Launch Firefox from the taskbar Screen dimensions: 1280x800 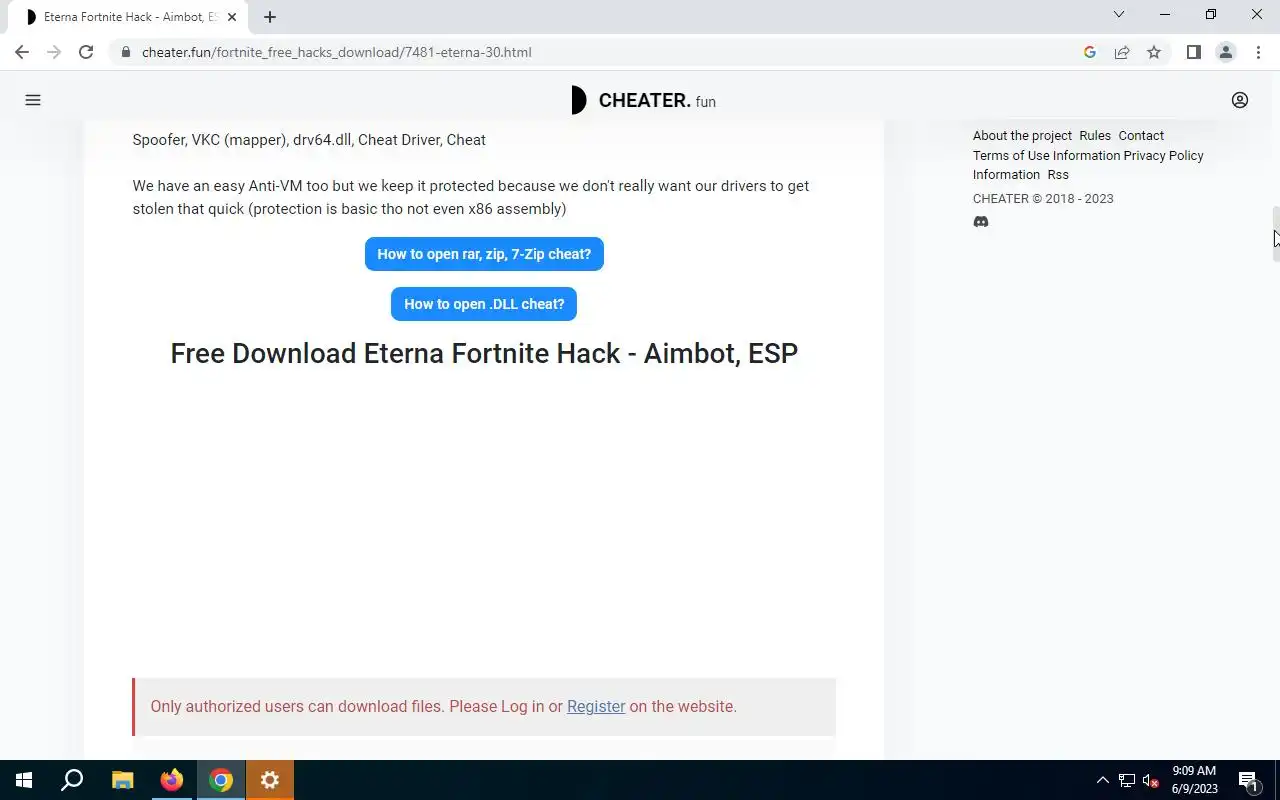(172, 780)
